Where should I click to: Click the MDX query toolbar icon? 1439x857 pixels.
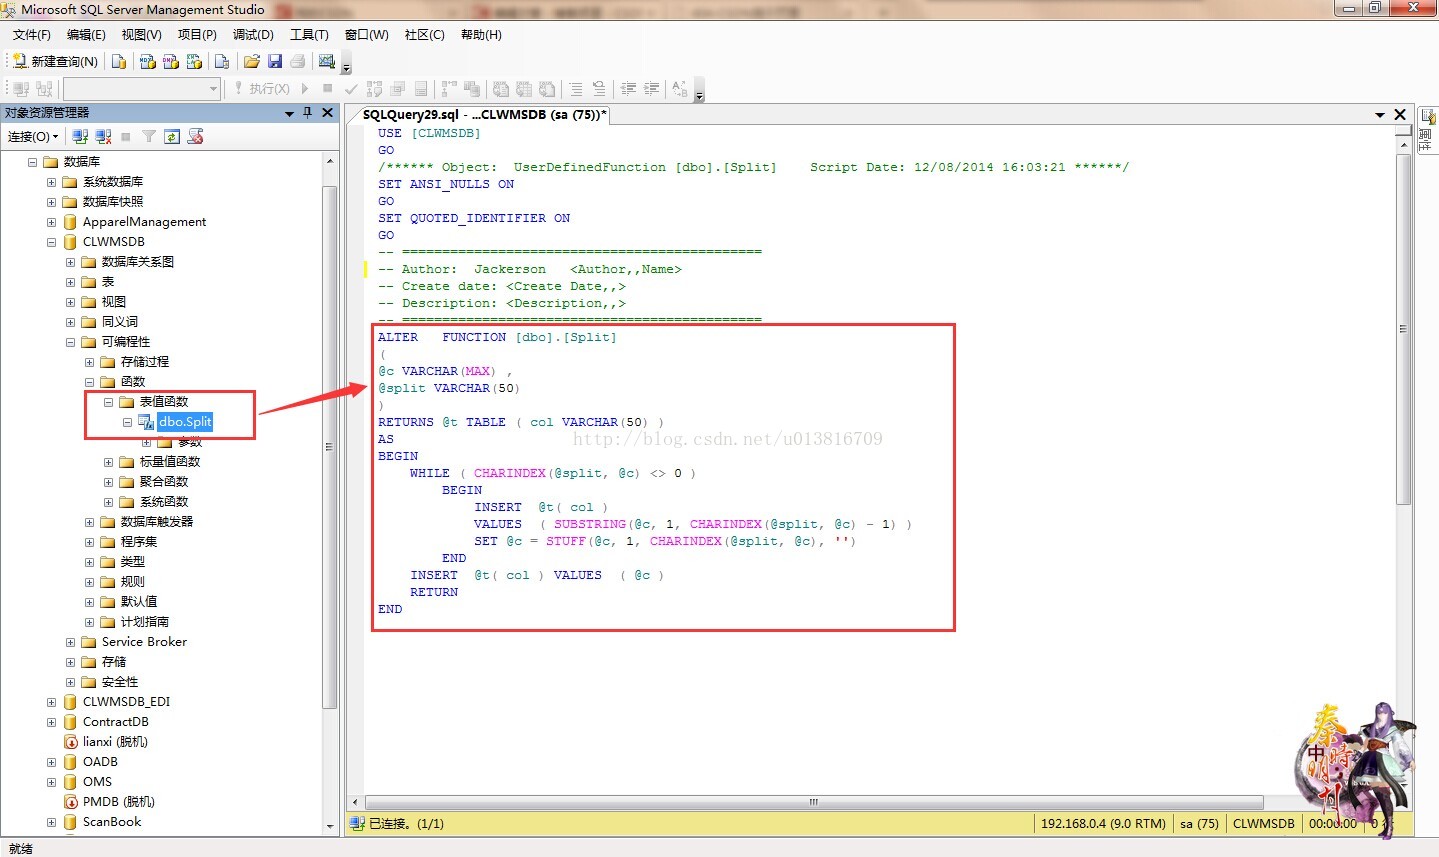point(148,61)
